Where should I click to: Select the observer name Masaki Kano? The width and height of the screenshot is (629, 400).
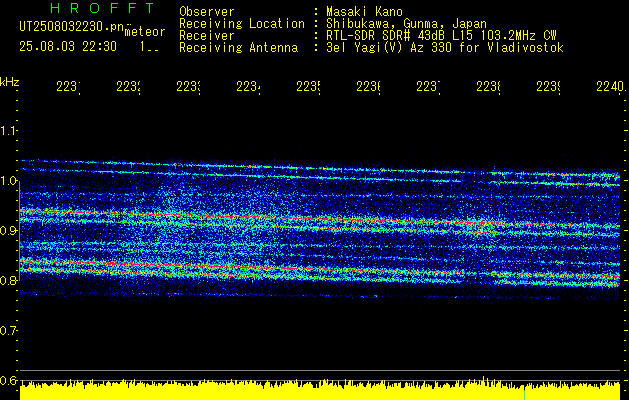364,11
